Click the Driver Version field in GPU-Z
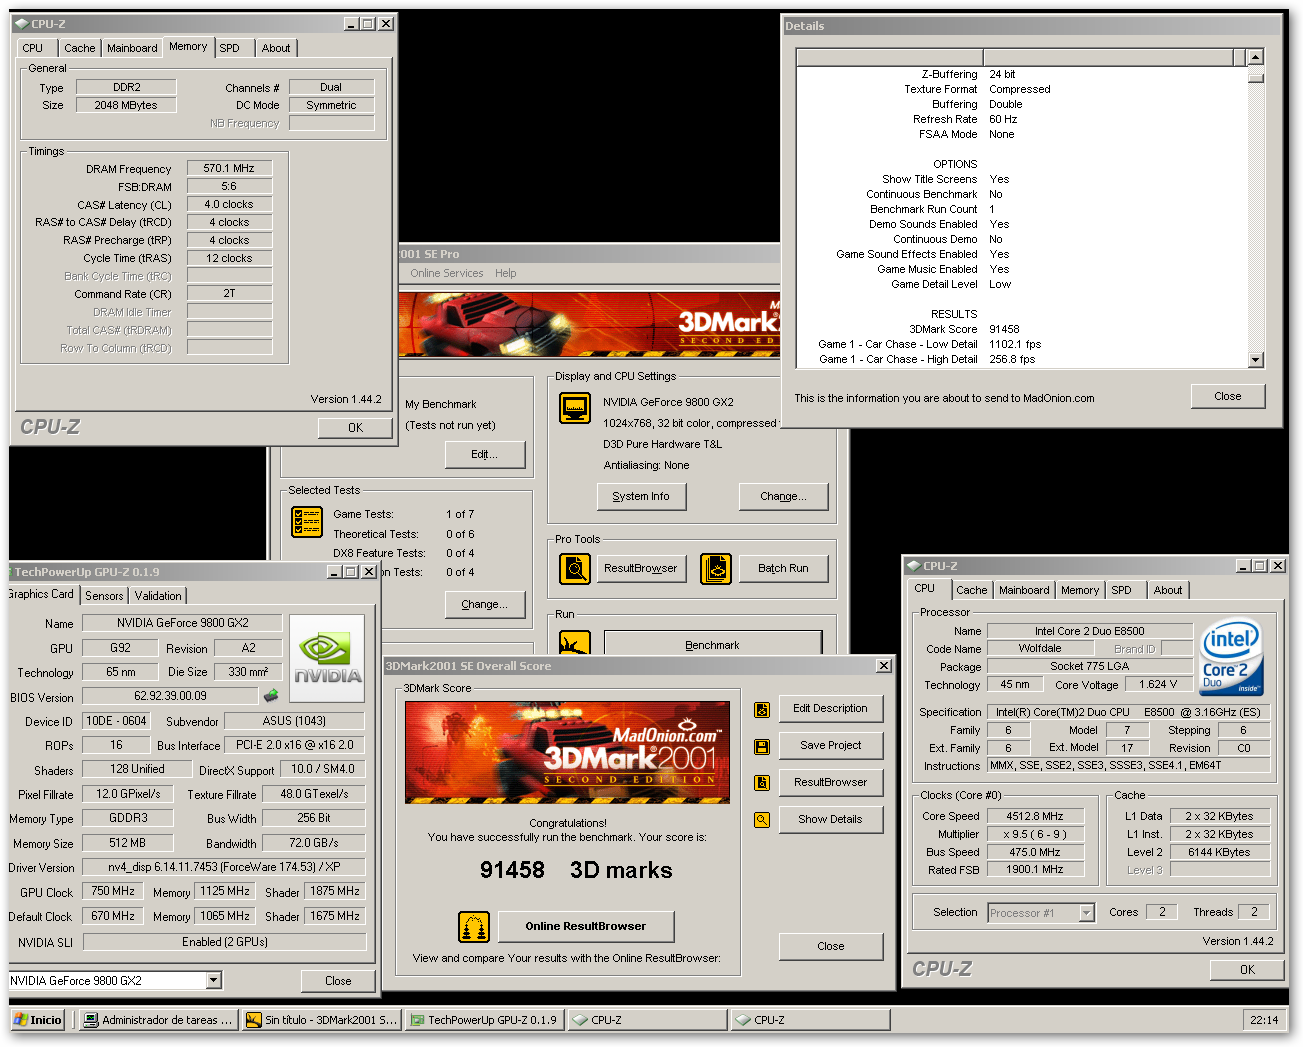The height and width of the screenshot is (1047, 1303). pos(225,867)
